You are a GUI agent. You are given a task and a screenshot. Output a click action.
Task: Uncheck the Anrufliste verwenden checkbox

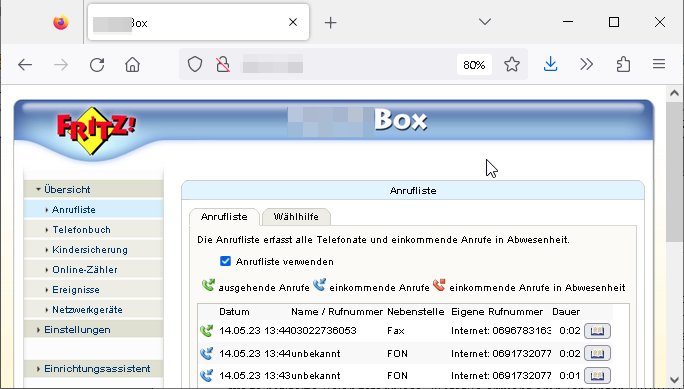point(225,261)
